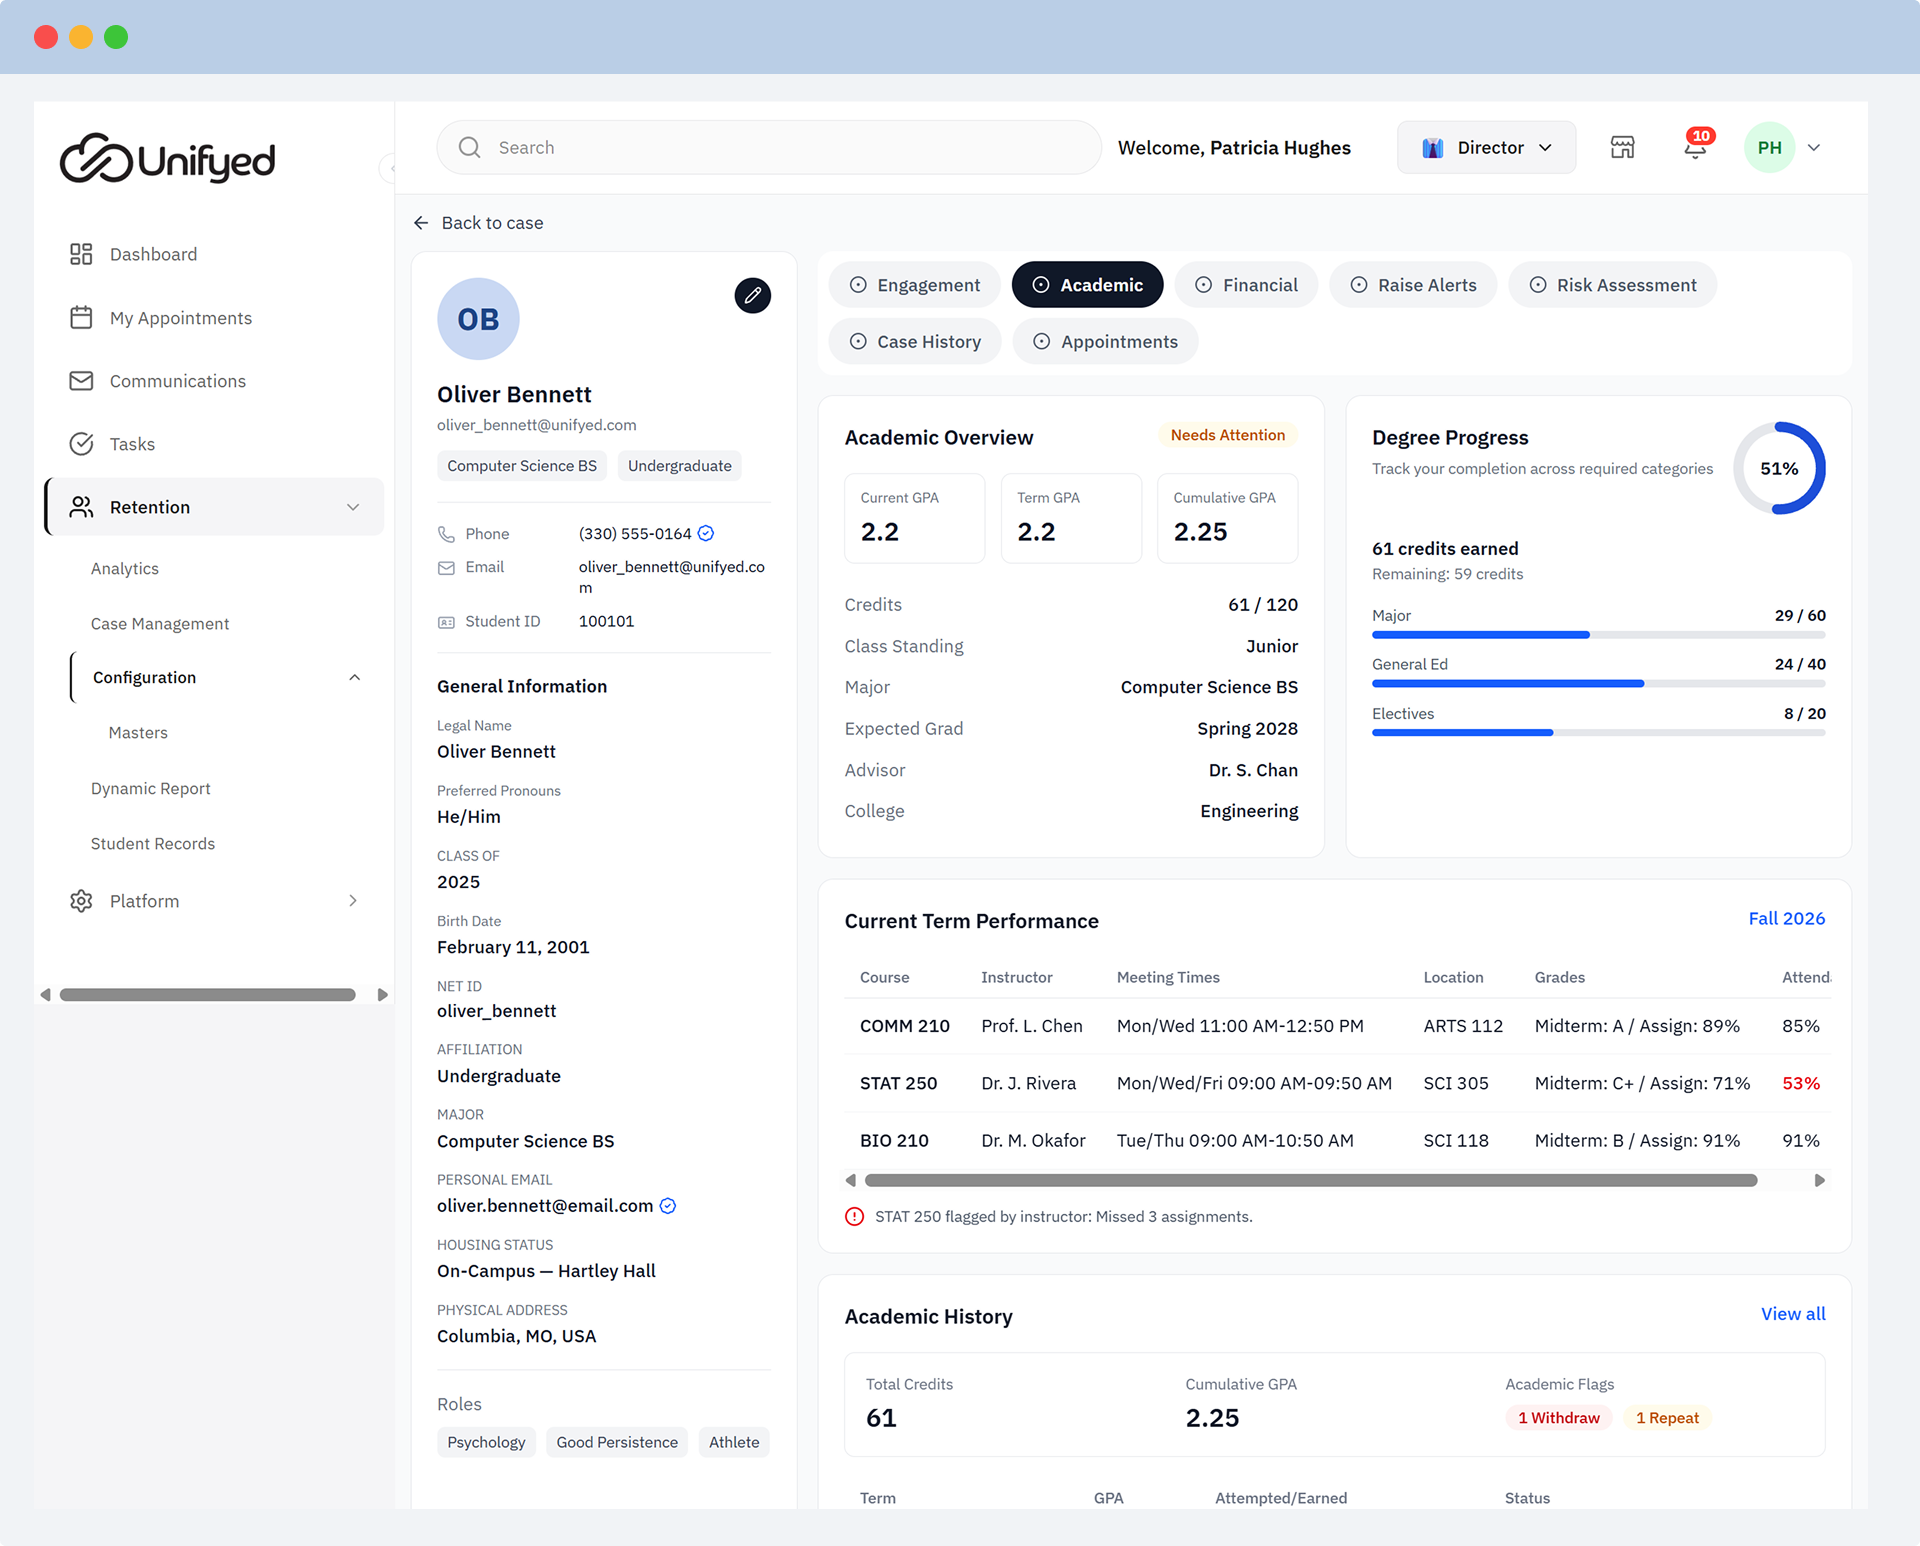Open the Director role dropdown
Image resolution: width=1920 pixels, height=1546 pixels.
(x=1486, y=148)
